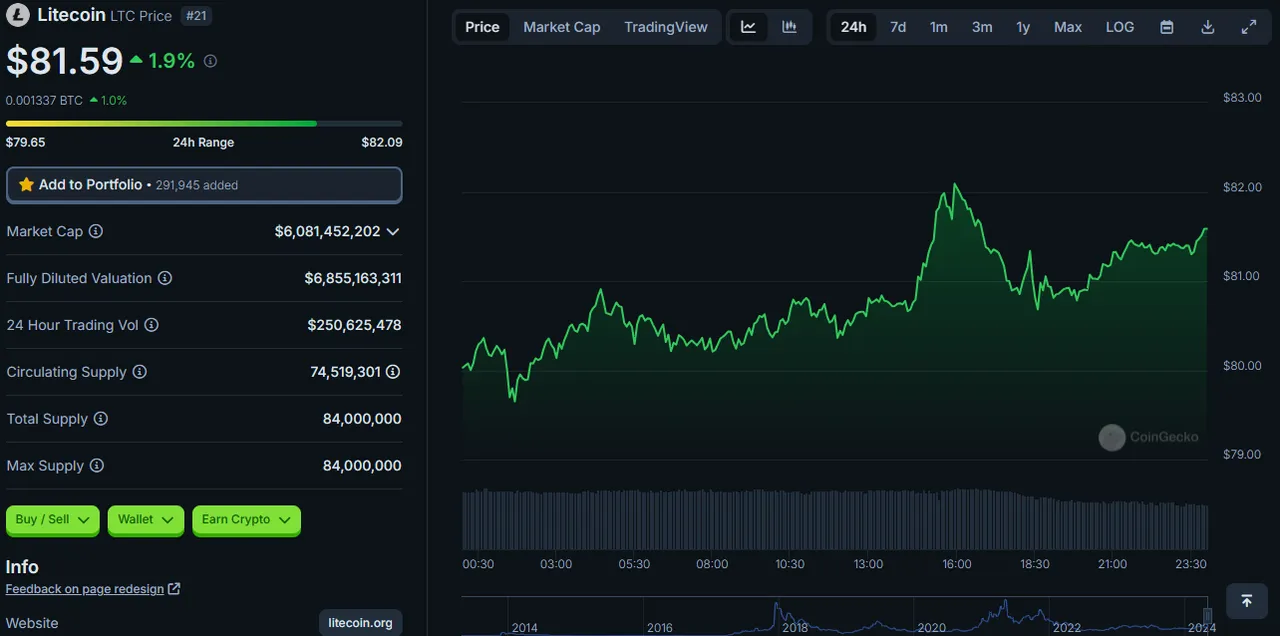
Task: Show Circulating Supply label info icon
Action: 140,372
